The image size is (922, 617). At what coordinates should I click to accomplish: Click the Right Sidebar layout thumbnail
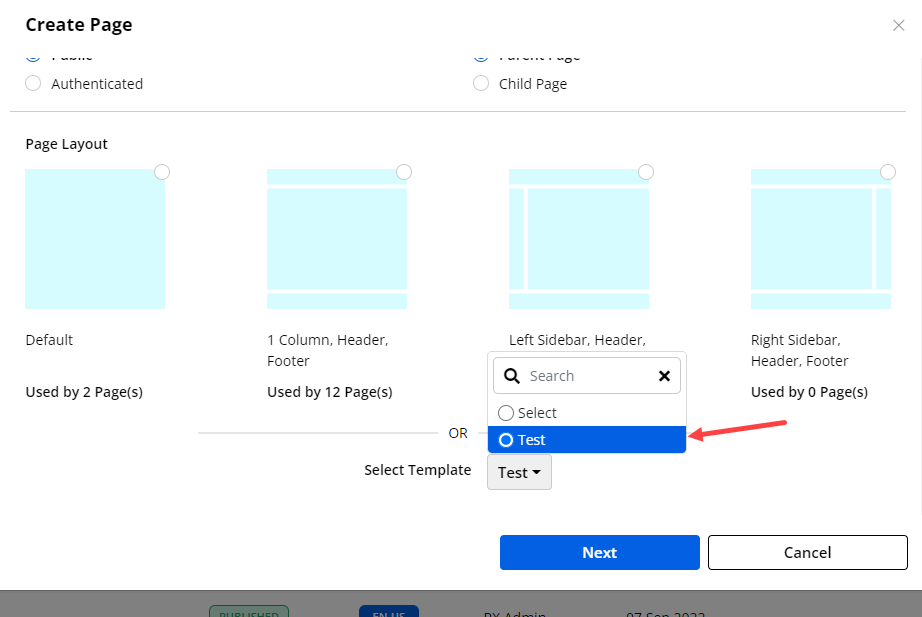pos(821,239)
